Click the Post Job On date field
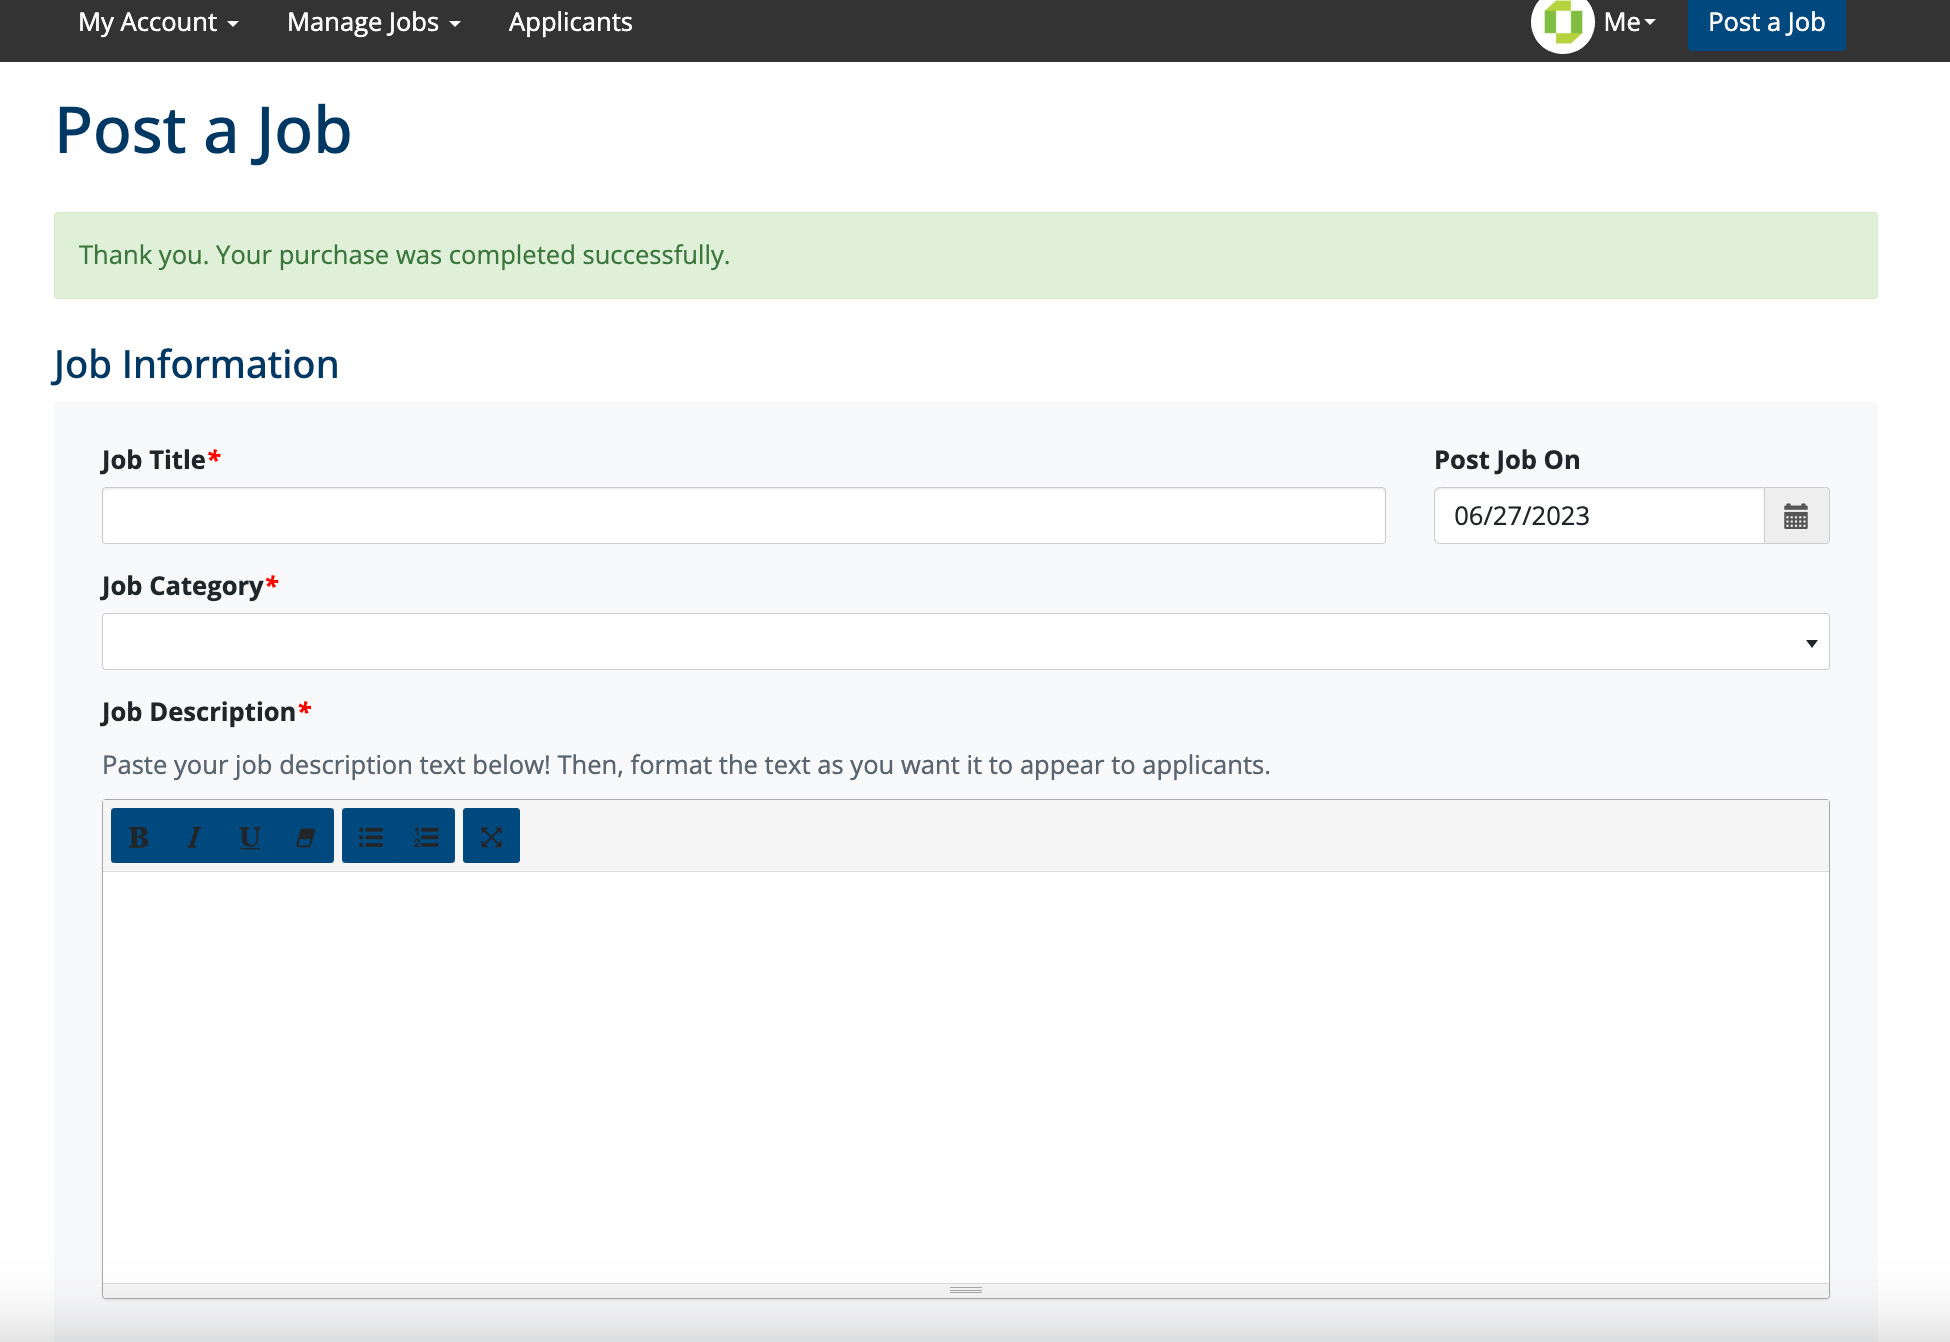 click(x=1599, y=516)
